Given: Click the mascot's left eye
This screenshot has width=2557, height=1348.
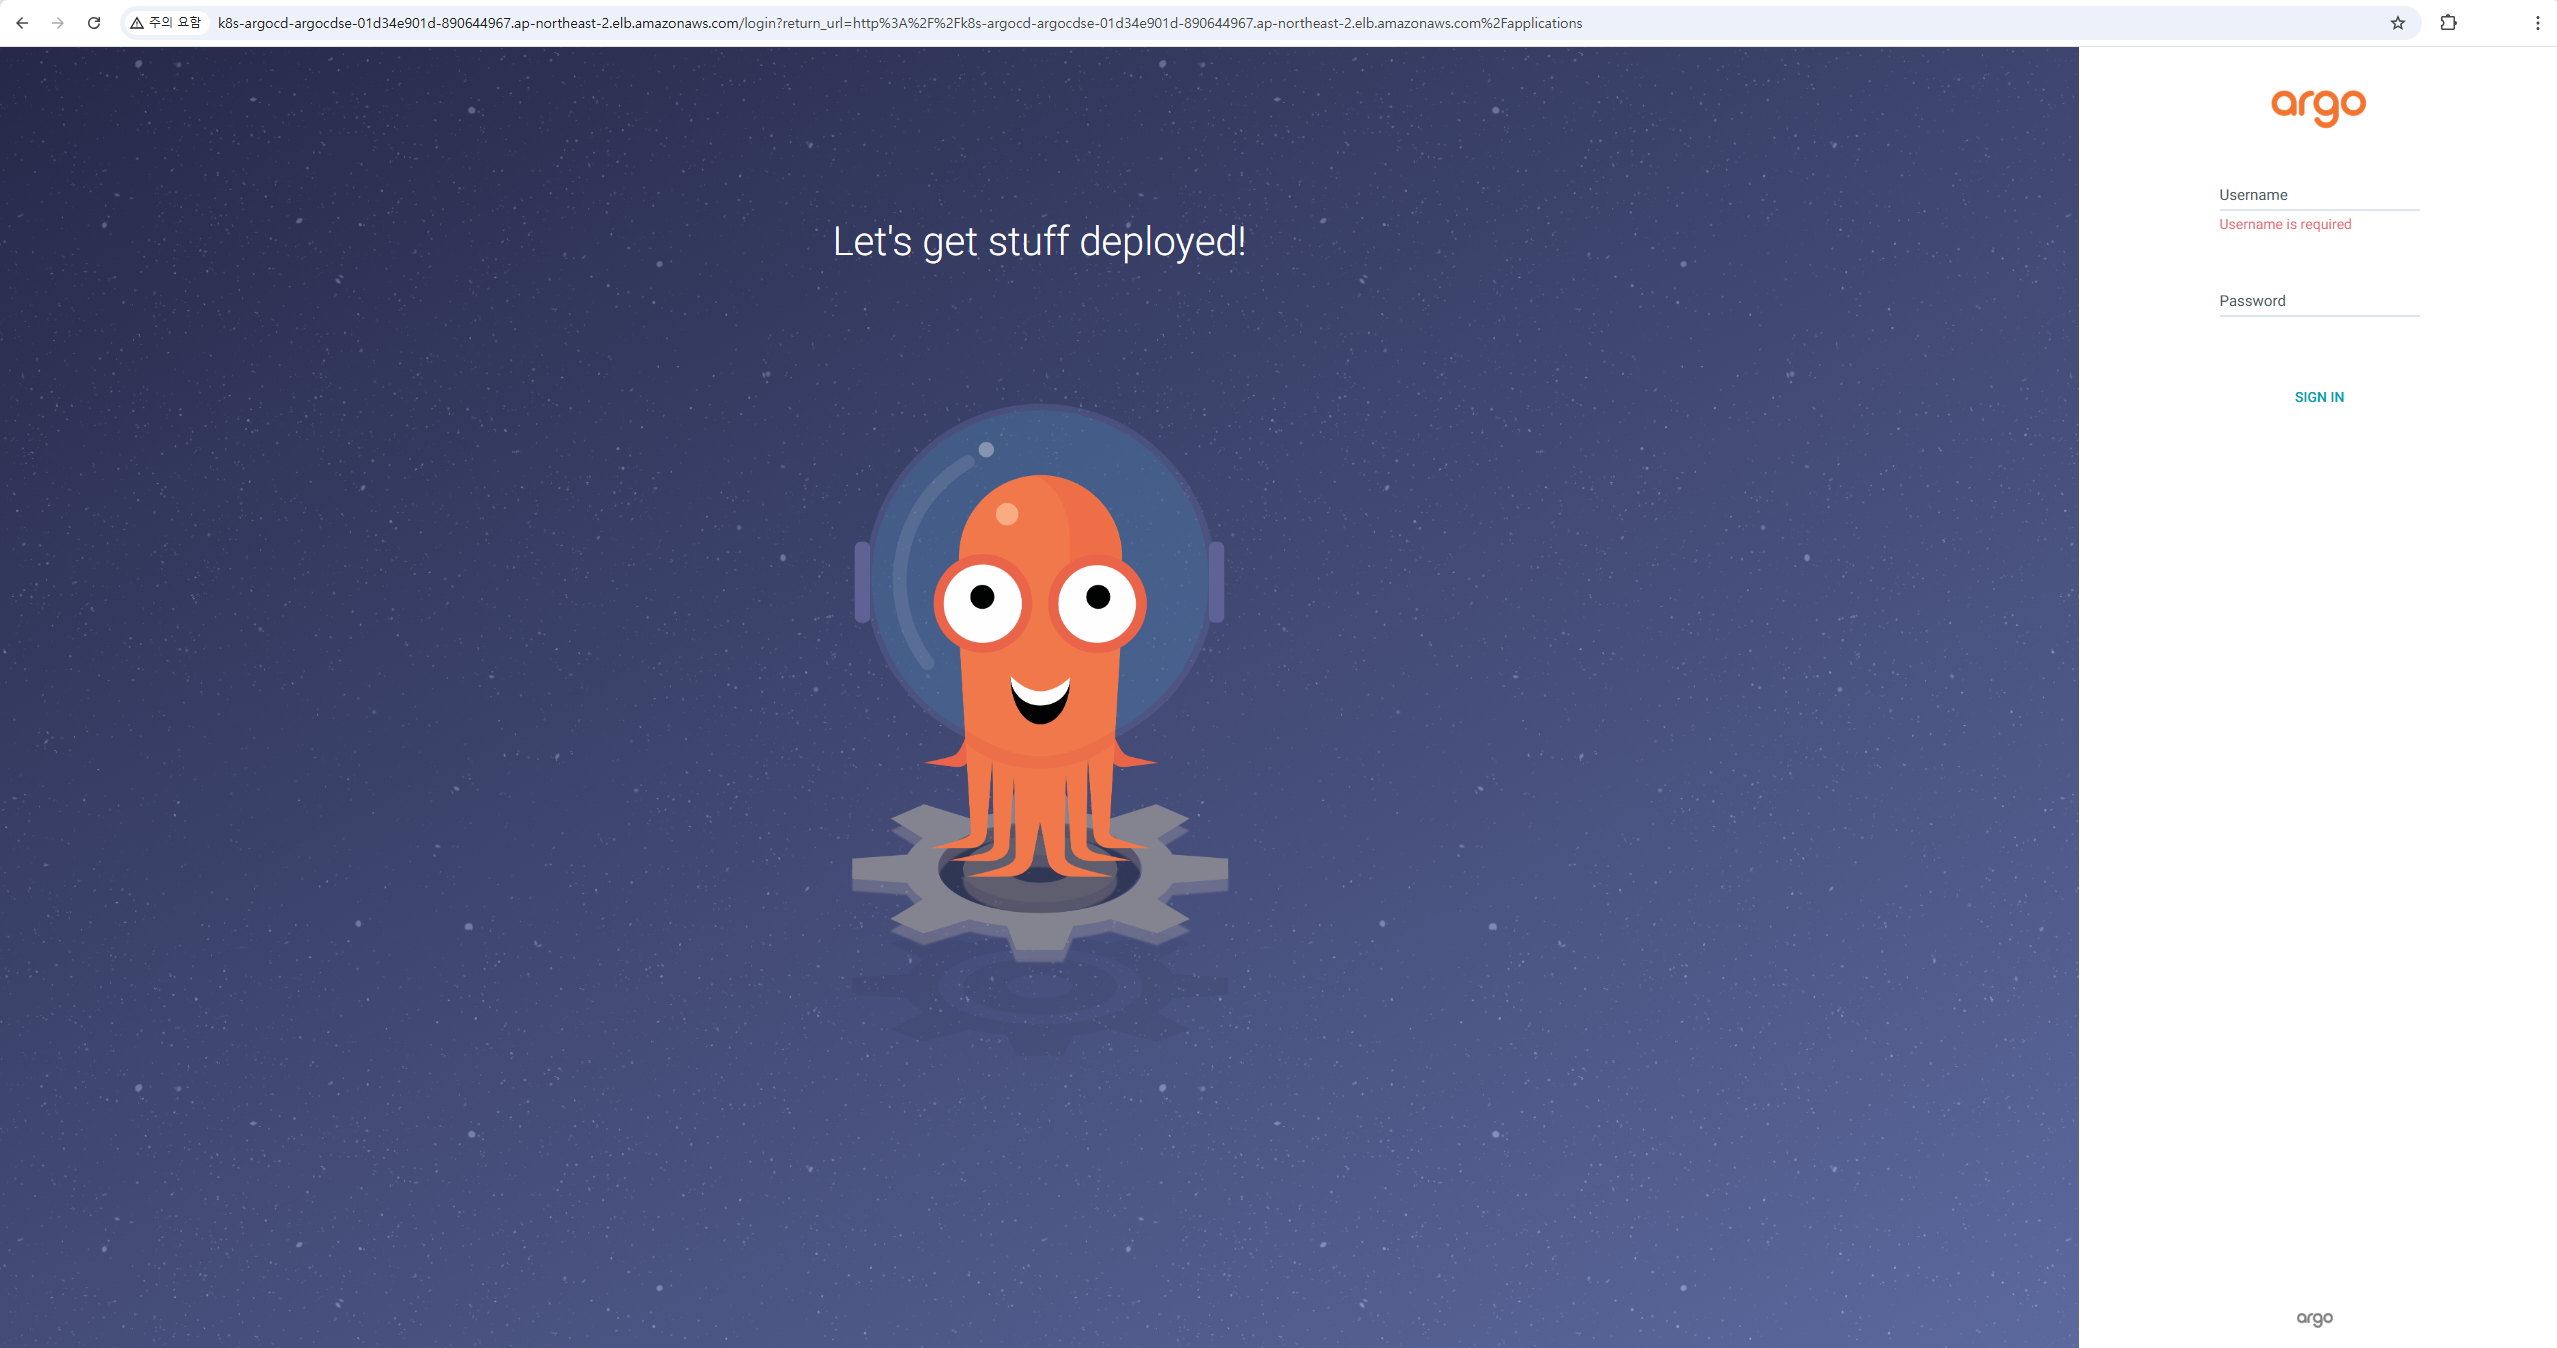Looking at the screenshot, I should point(982,600).
